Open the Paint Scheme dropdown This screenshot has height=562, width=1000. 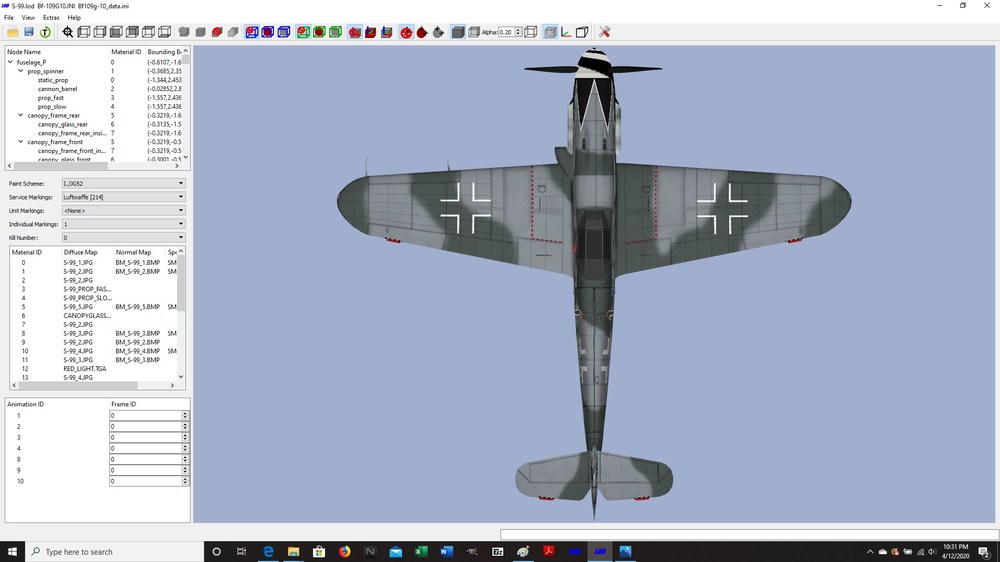123,183
